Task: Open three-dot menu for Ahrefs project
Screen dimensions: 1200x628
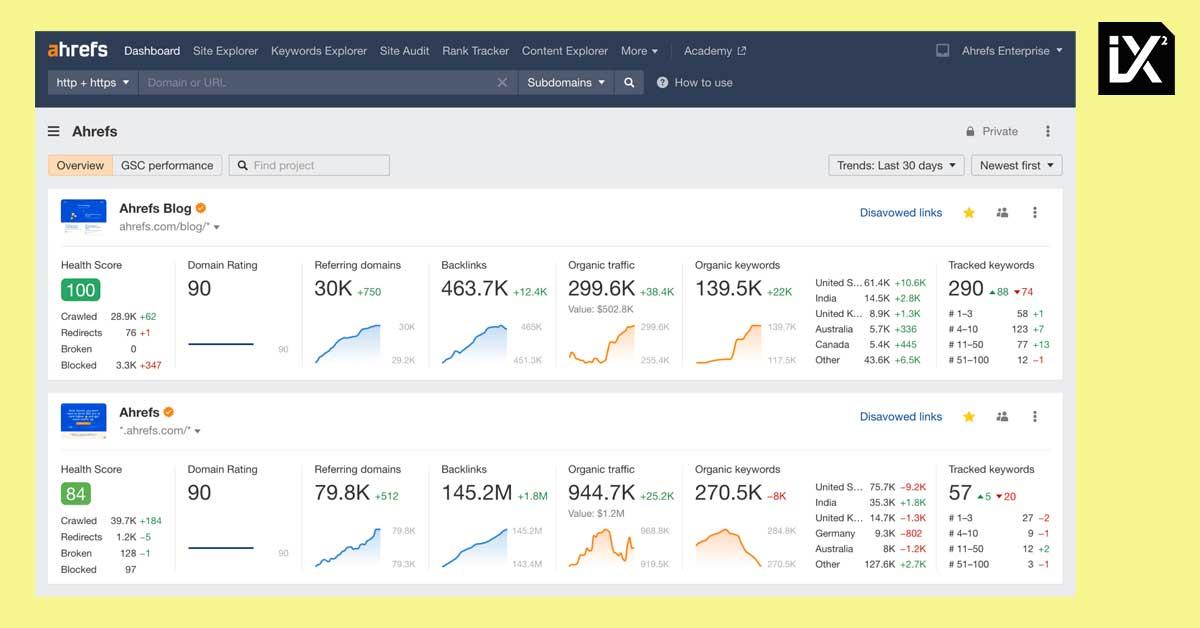Action: (x=1035, y=417)
